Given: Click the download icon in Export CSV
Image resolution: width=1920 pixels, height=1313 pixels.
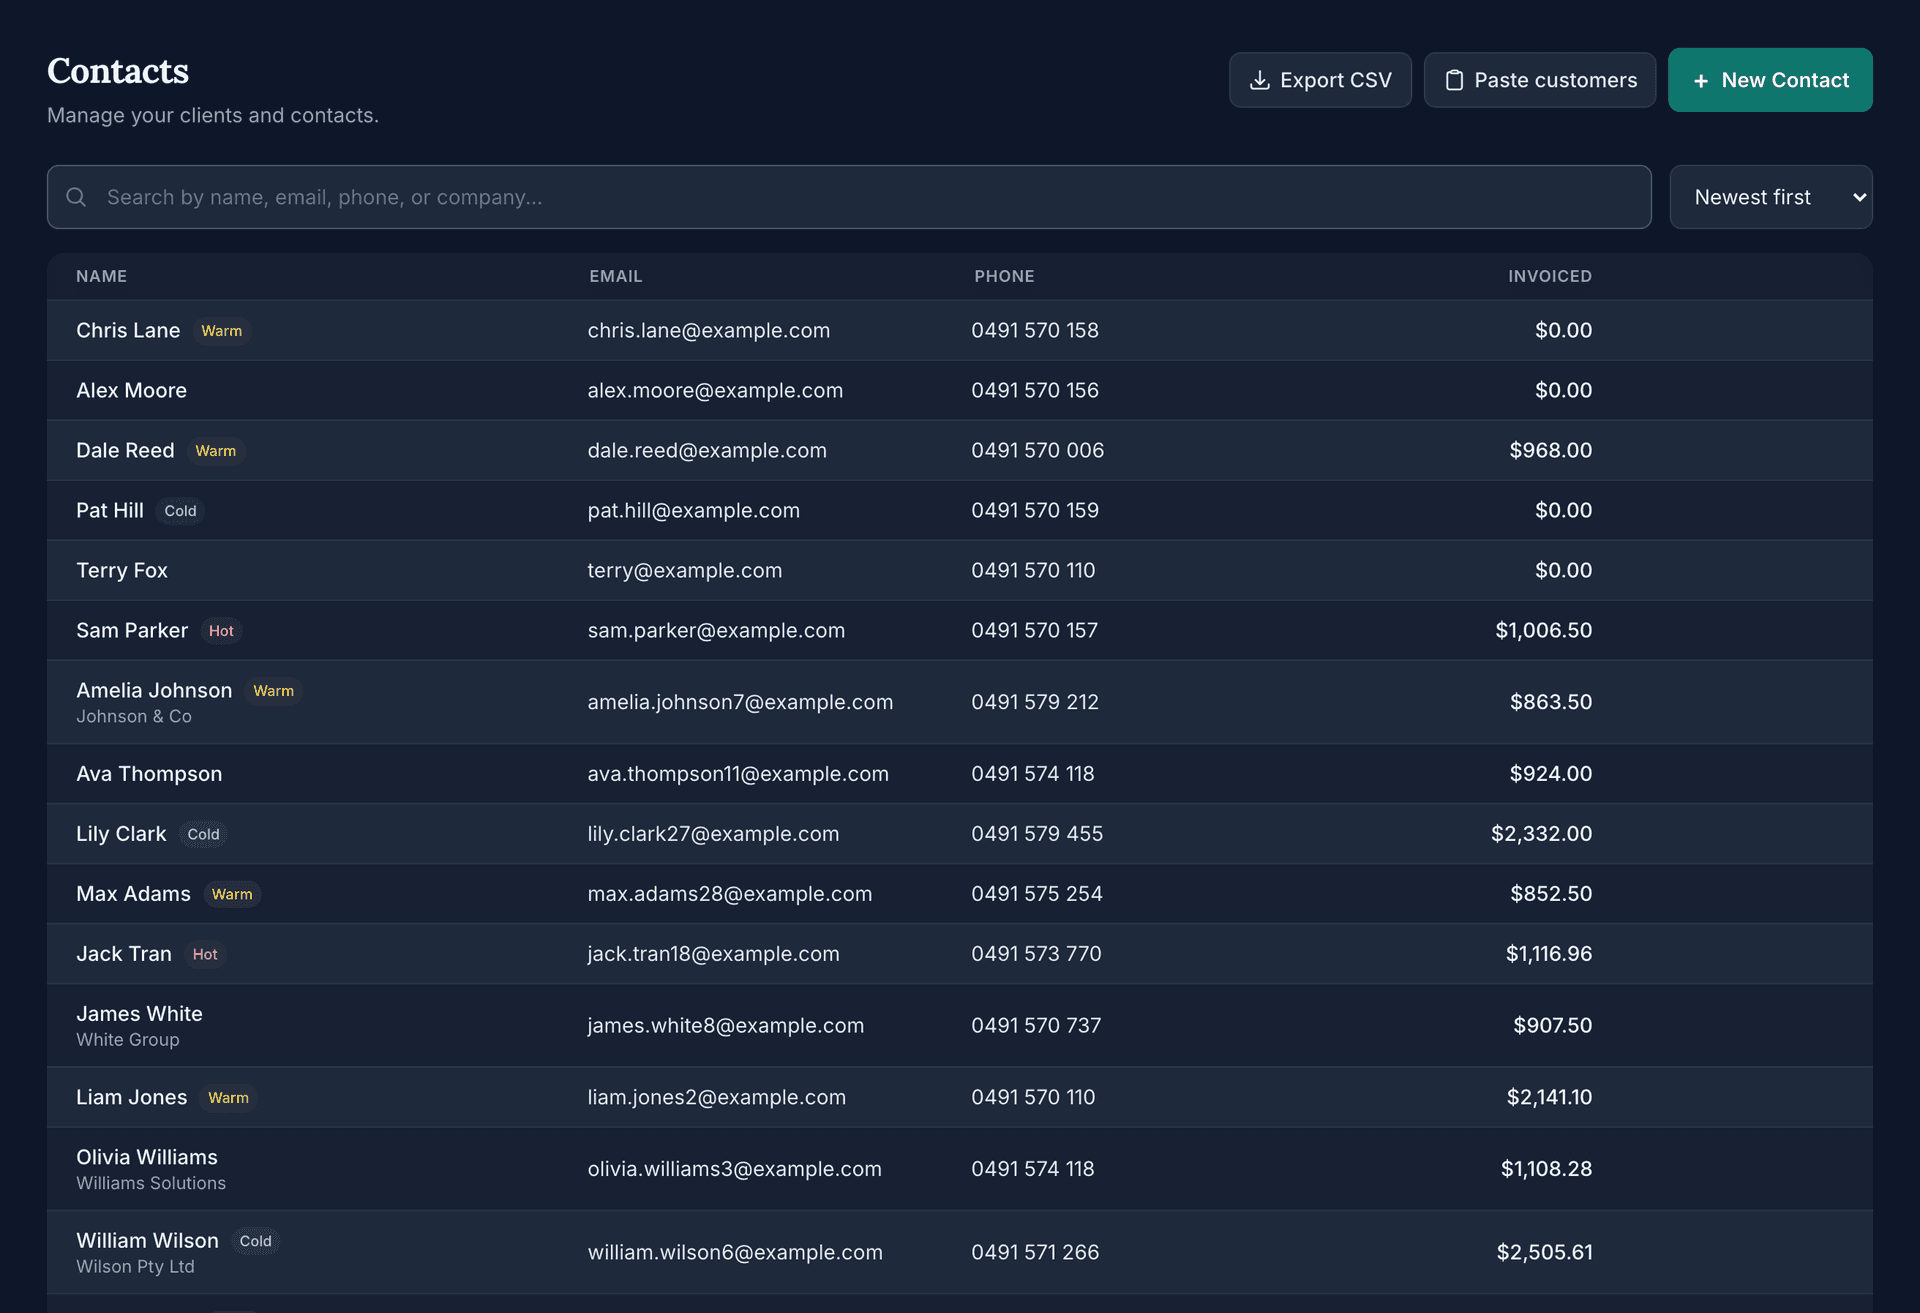Looking at the screenshot, I should (1260, 80).
